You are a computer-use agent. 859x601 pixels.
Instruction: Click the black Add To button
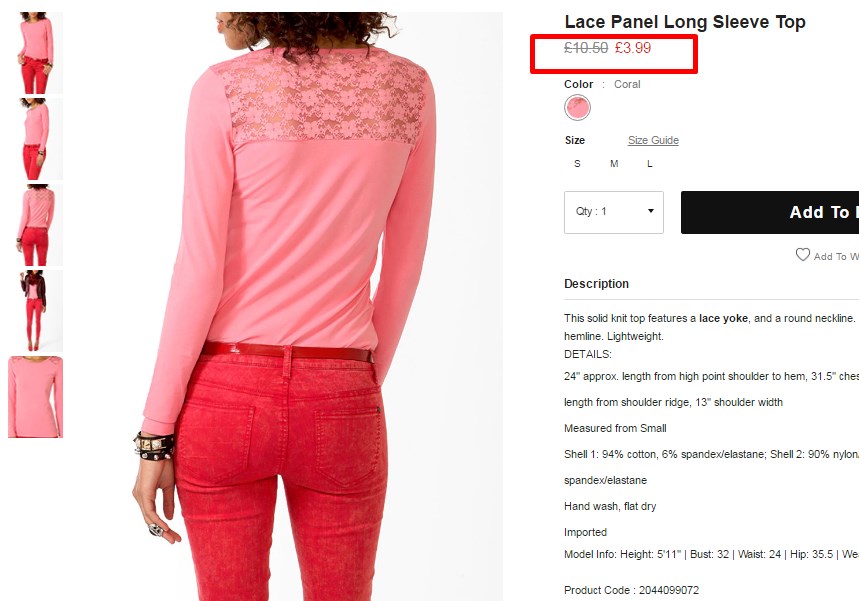tap(770, 212)
